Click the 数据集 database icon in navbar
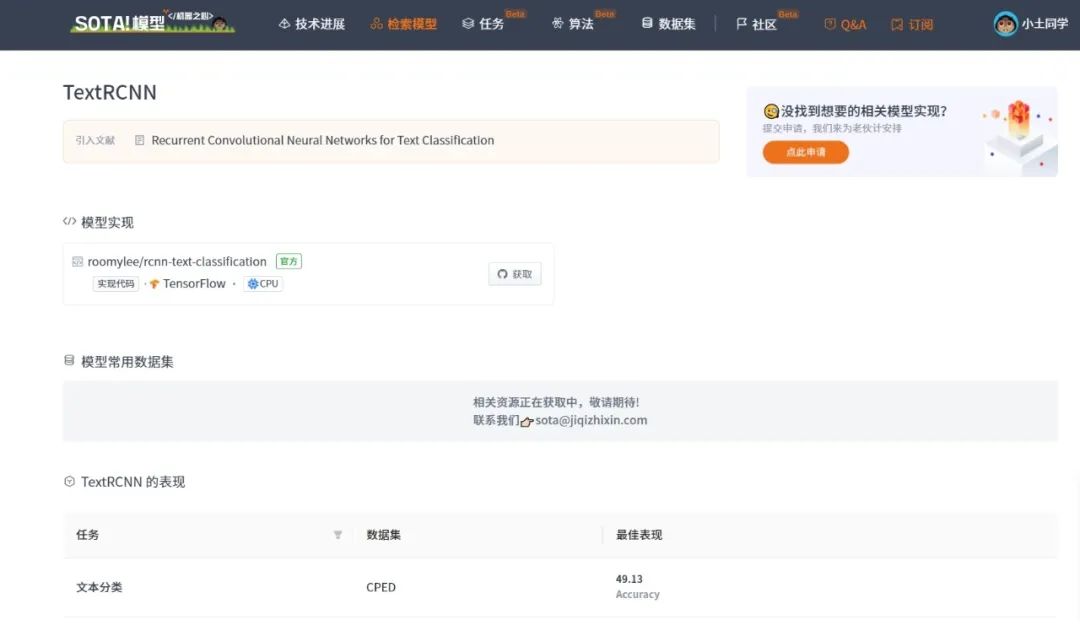Screen dimensions: 1080x636 [645, 23]
